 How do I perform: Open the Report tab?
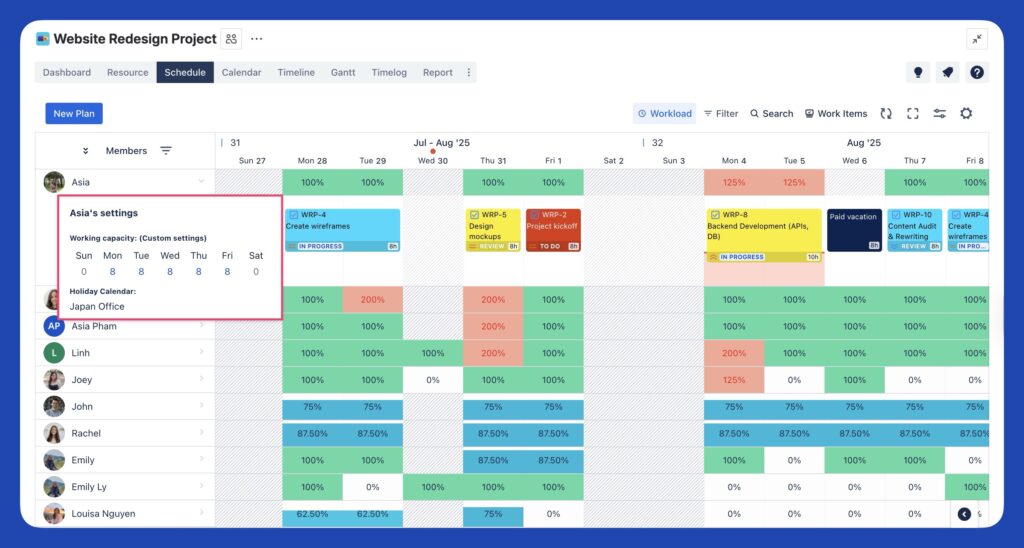point(438,73)
